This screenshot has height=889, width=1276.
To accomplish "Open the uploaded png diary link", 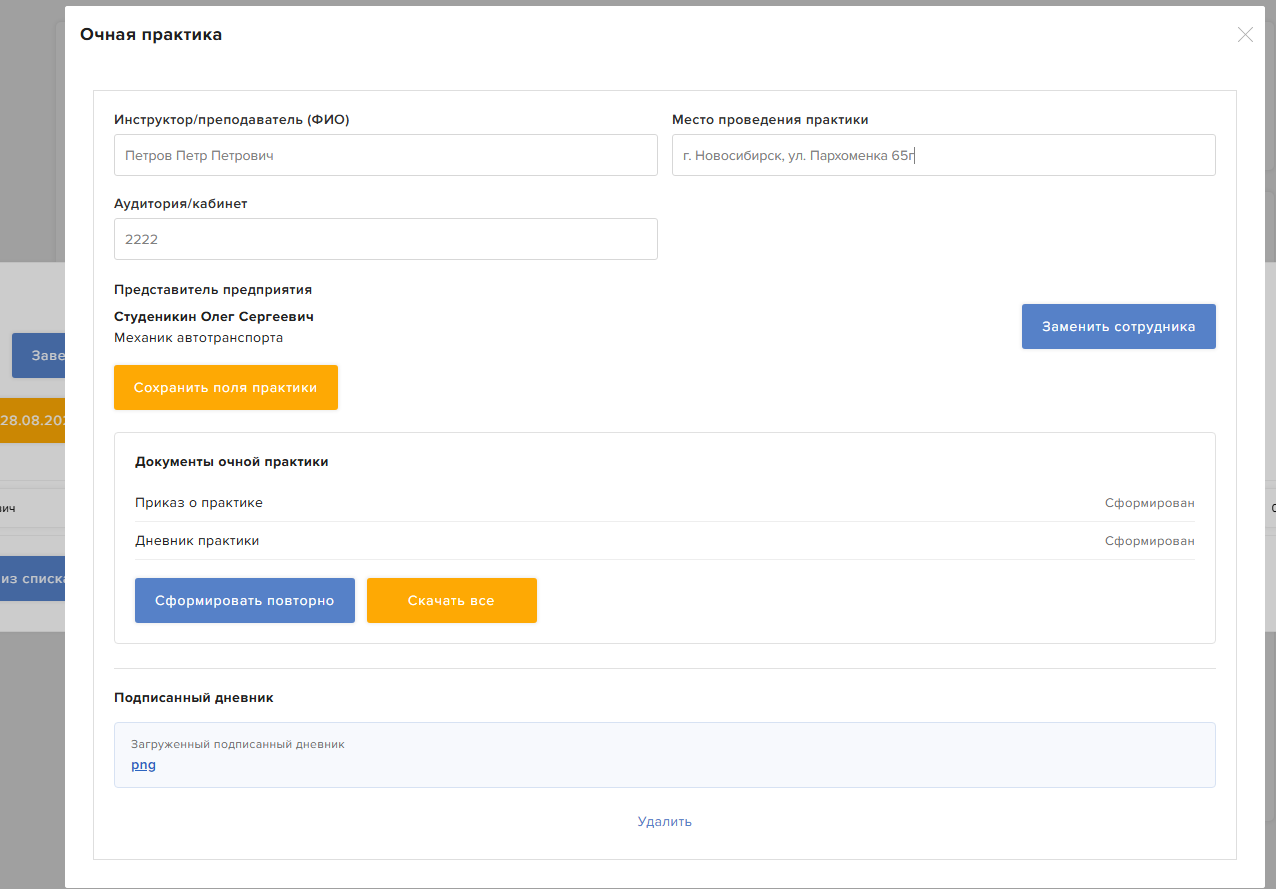I will pyautogui.click(x=143, y=765).
